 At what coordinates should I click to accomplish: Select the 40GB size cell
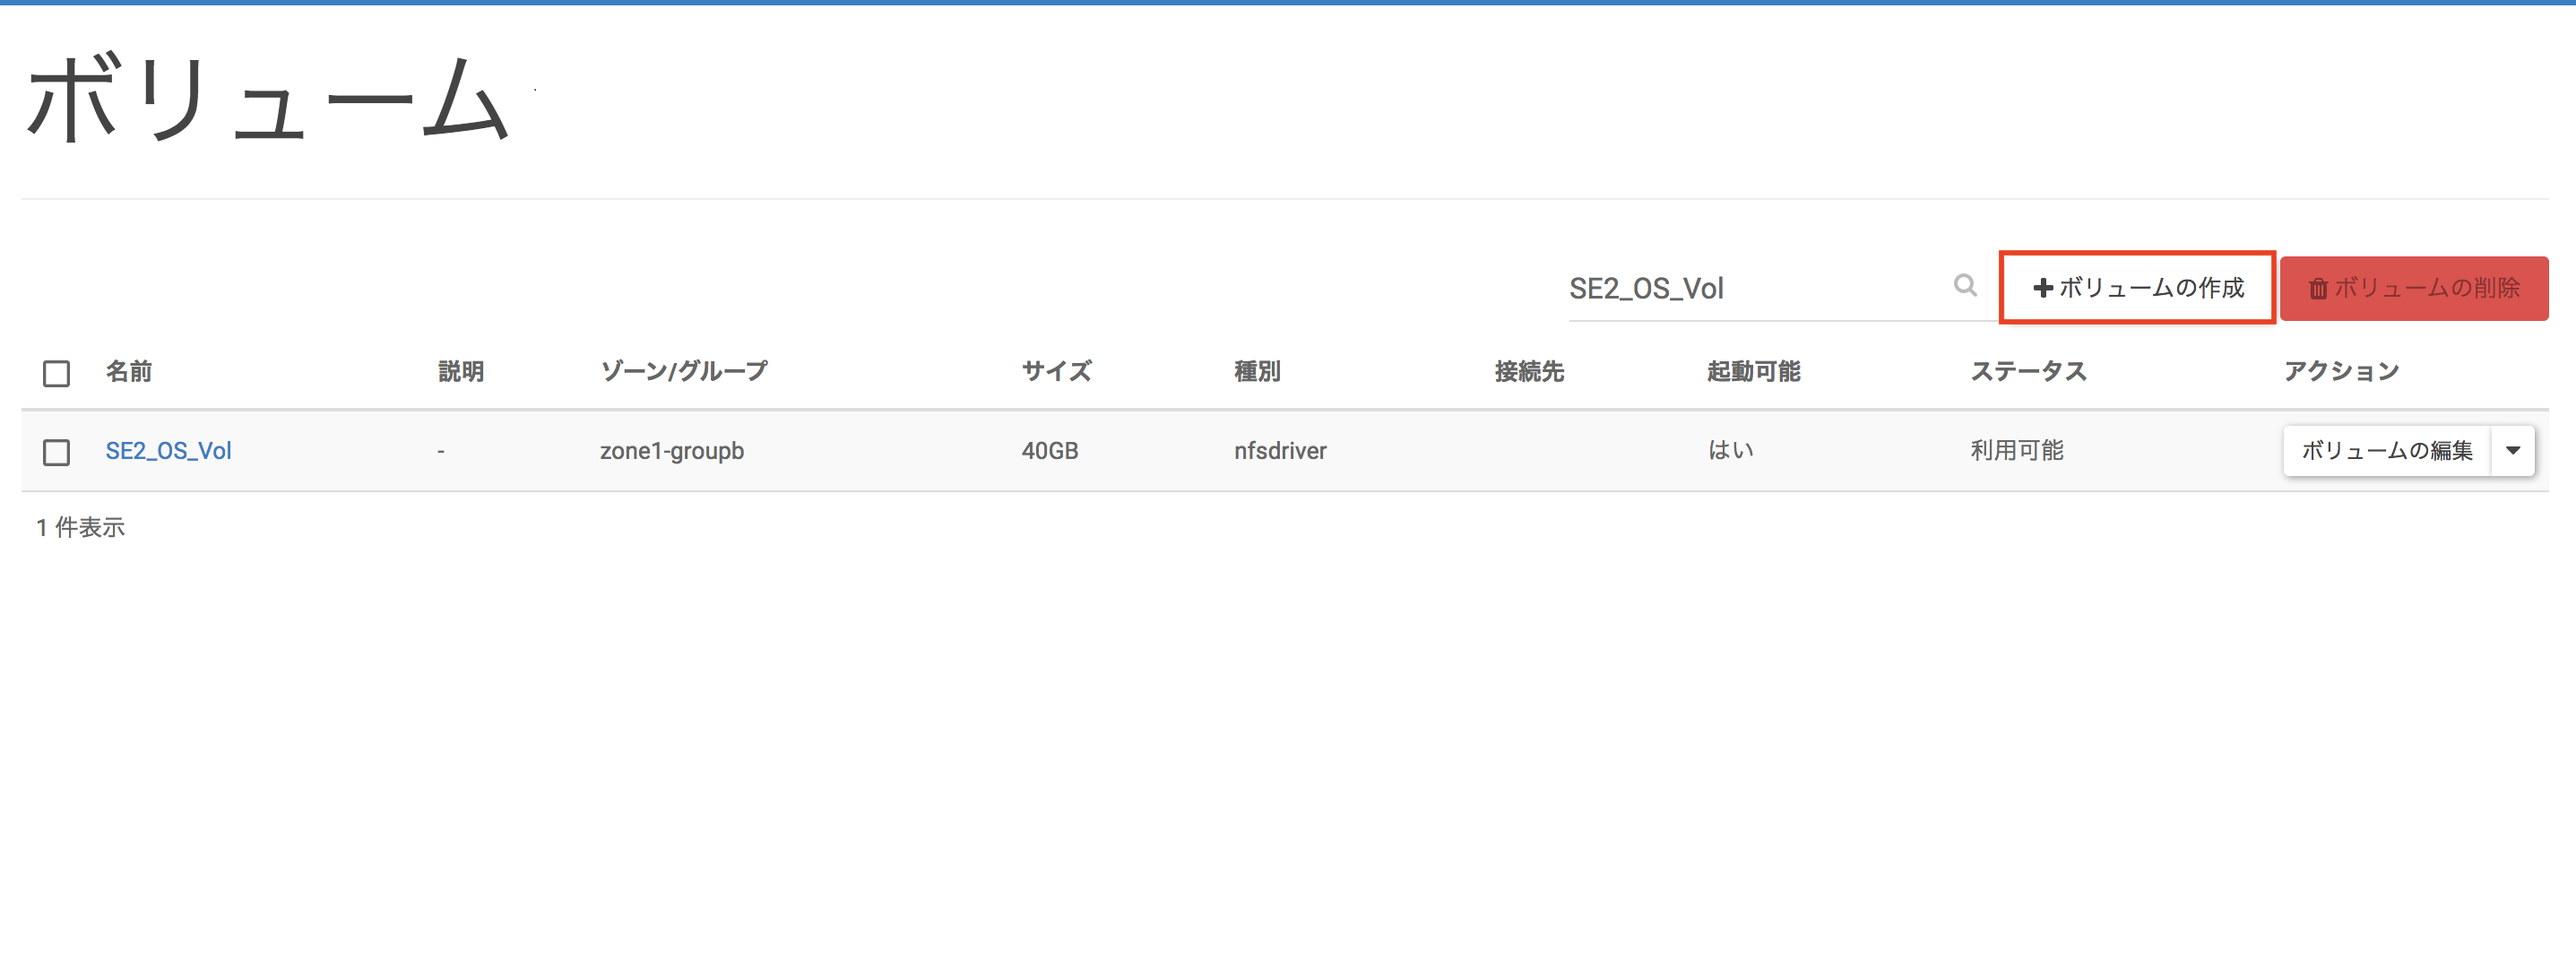1050,451
